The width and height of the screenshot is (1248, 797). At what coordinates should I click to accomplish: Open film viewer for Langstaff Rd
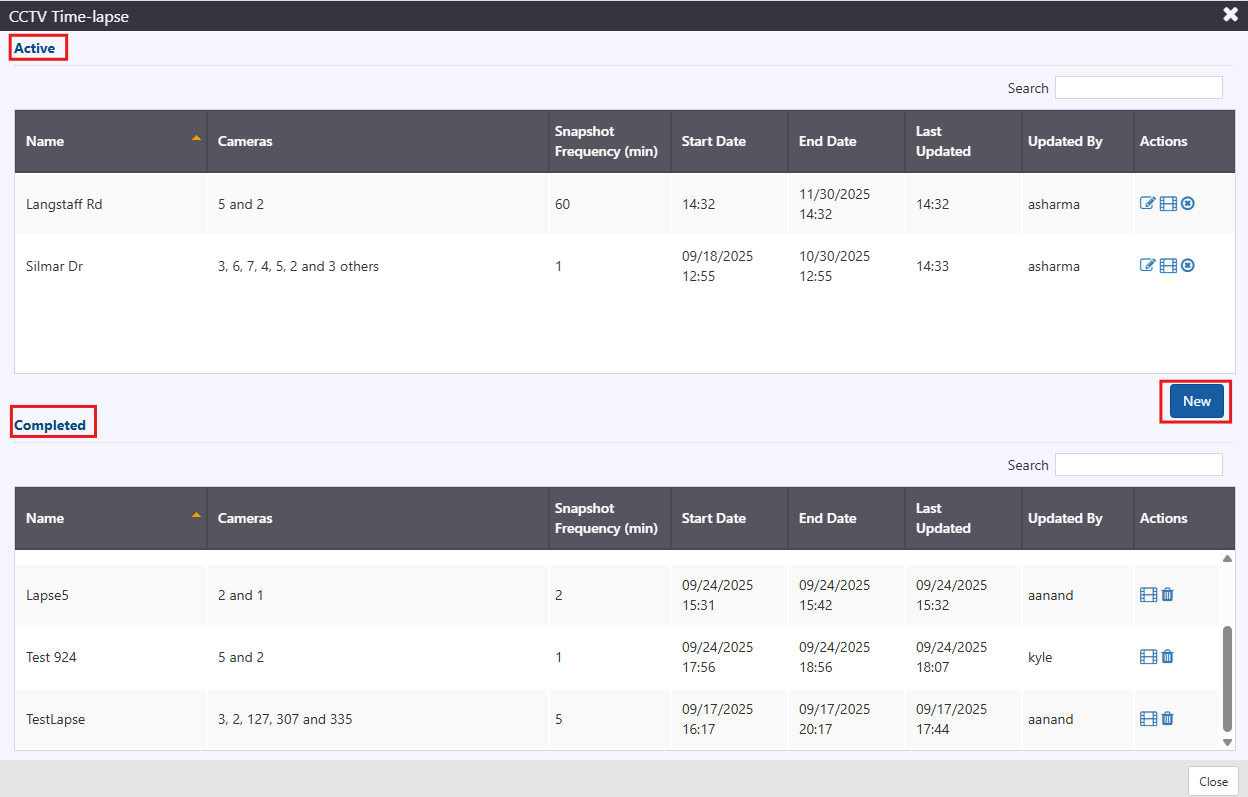1168,204
